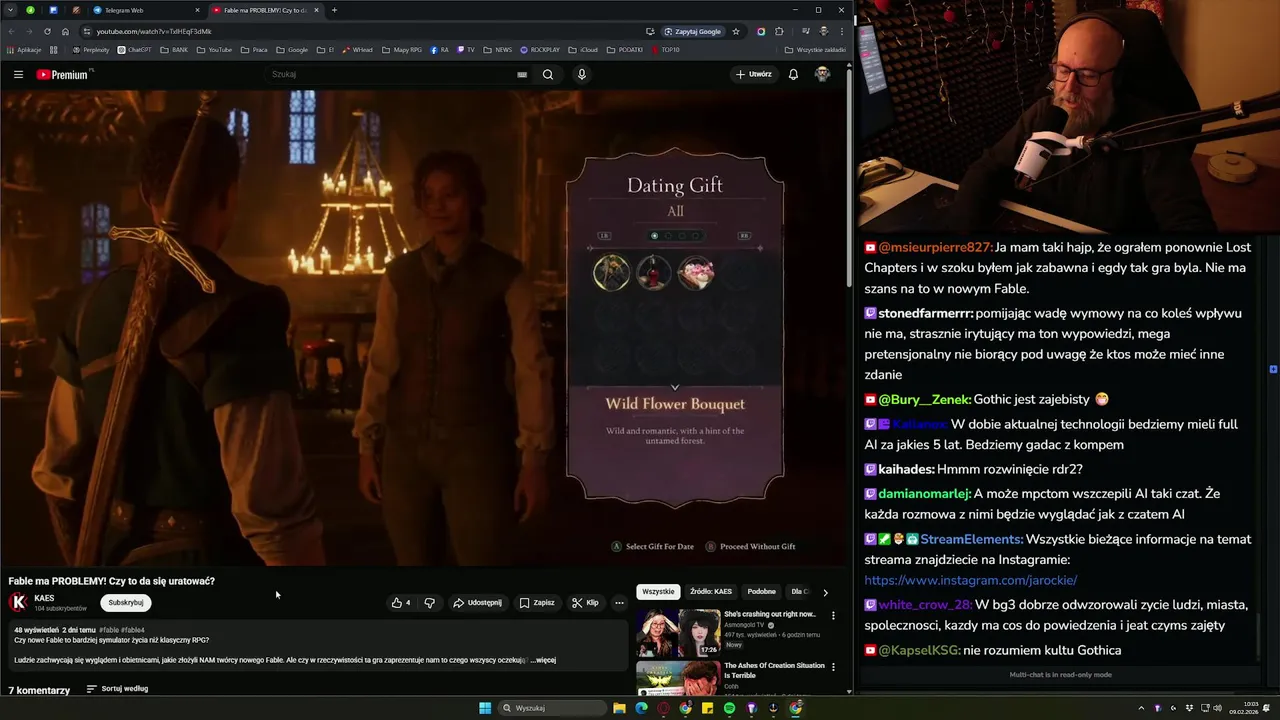1280x720 pixels.
Task: Click the Chrome address bar URL
Action: [x=154, y=31]
